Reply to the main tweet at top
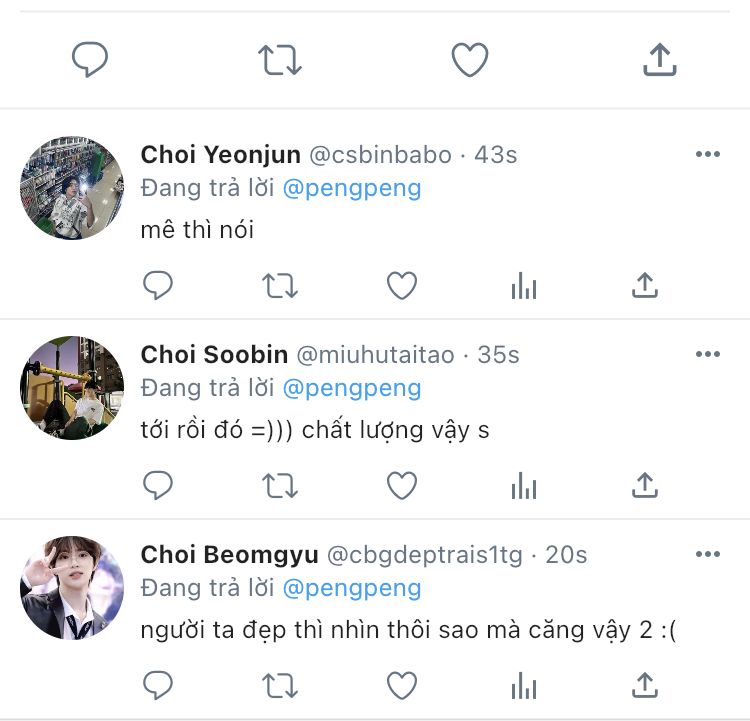The image size is (750, 721). click(90, 60)
